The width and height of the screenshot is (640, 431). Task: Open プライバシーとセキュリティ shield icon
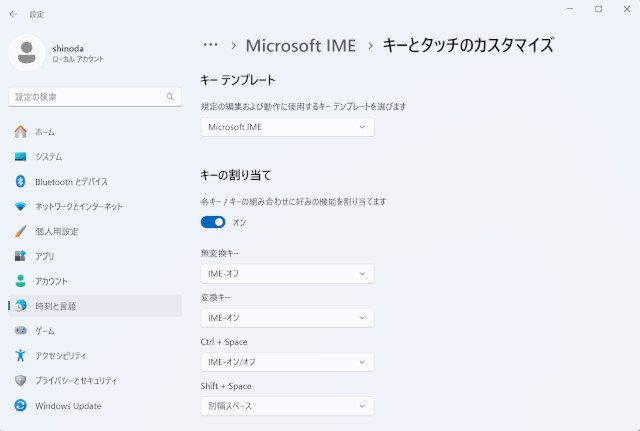20,380
